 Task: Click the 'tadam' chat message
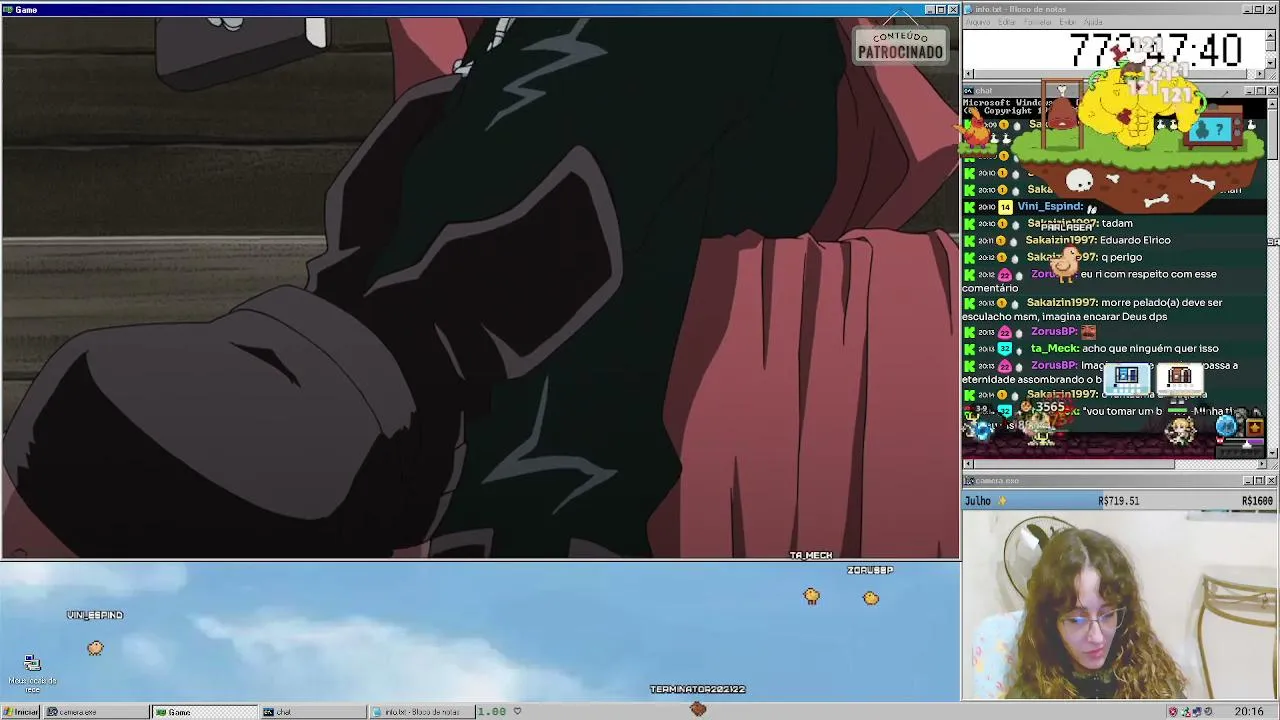coord(1116,224)
